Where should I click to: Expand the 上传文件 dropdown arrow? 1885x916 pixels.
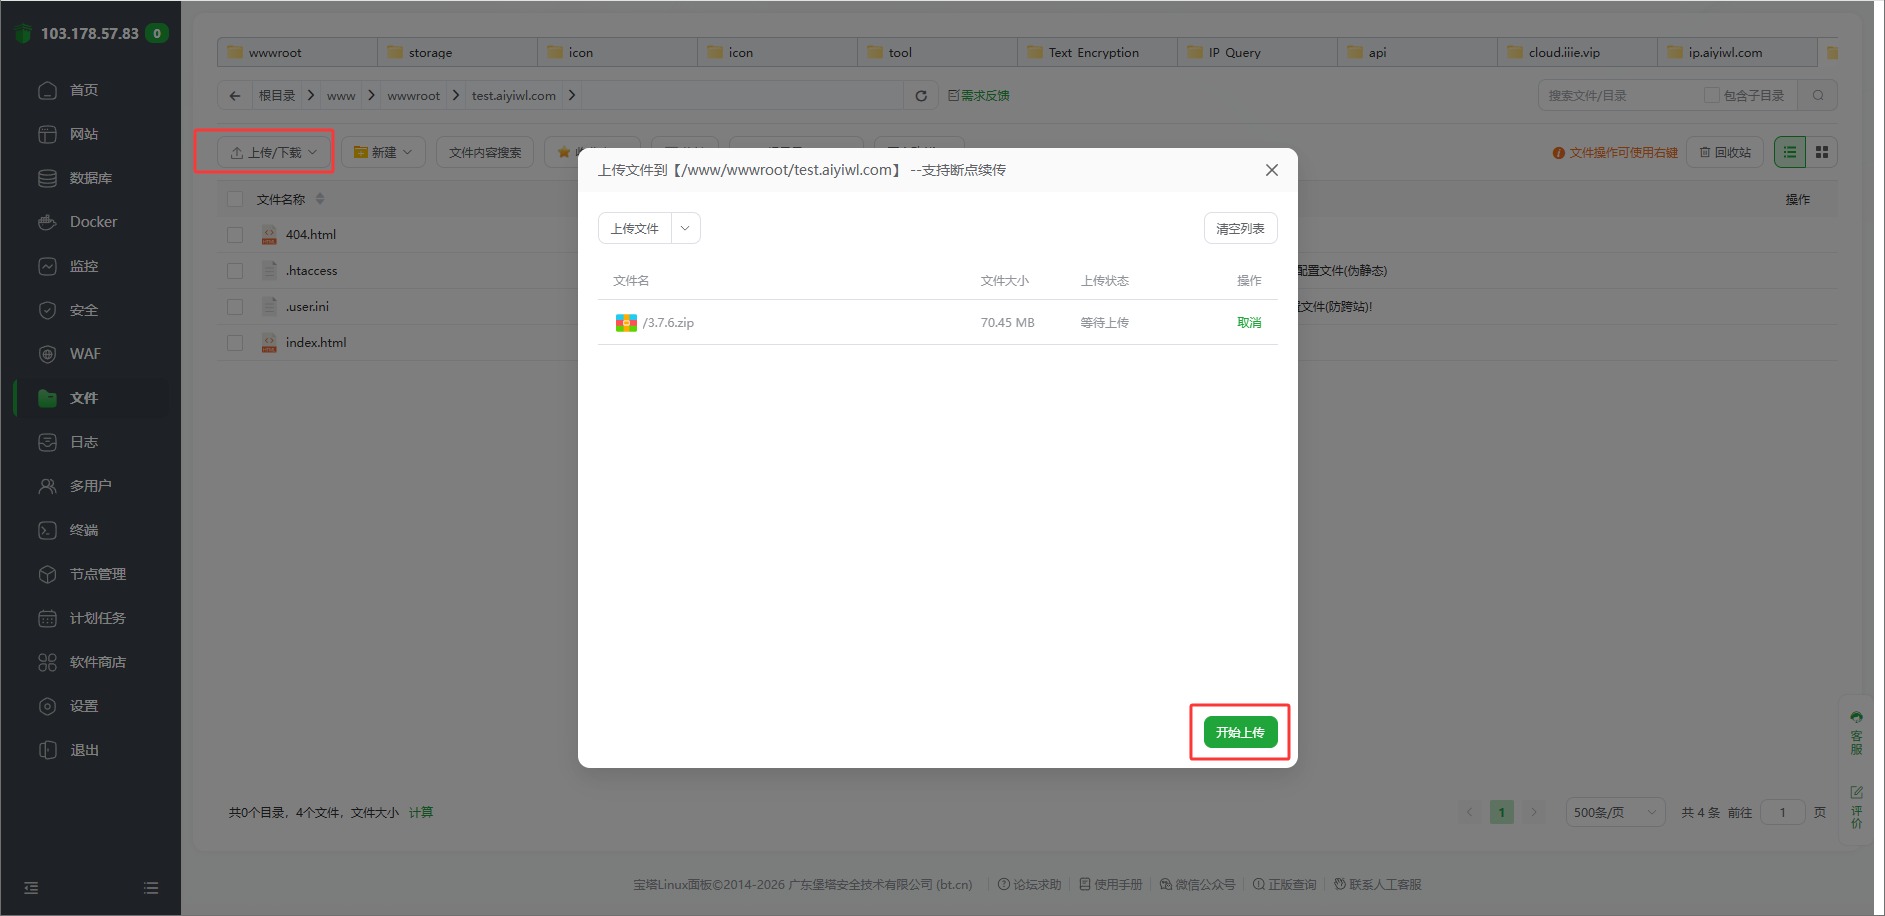click(685, 228)
